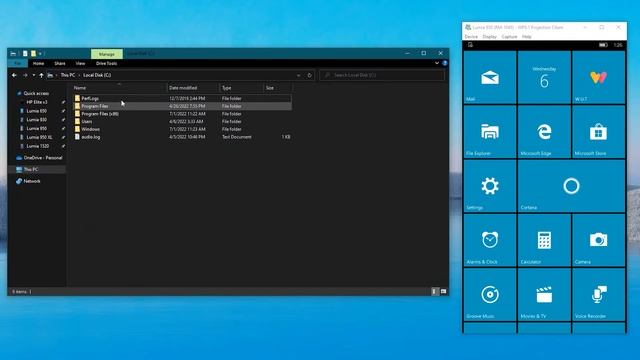Switch to large icons view in status bar
The height and width of the screenshot is (360, 640).
point(443,291)
